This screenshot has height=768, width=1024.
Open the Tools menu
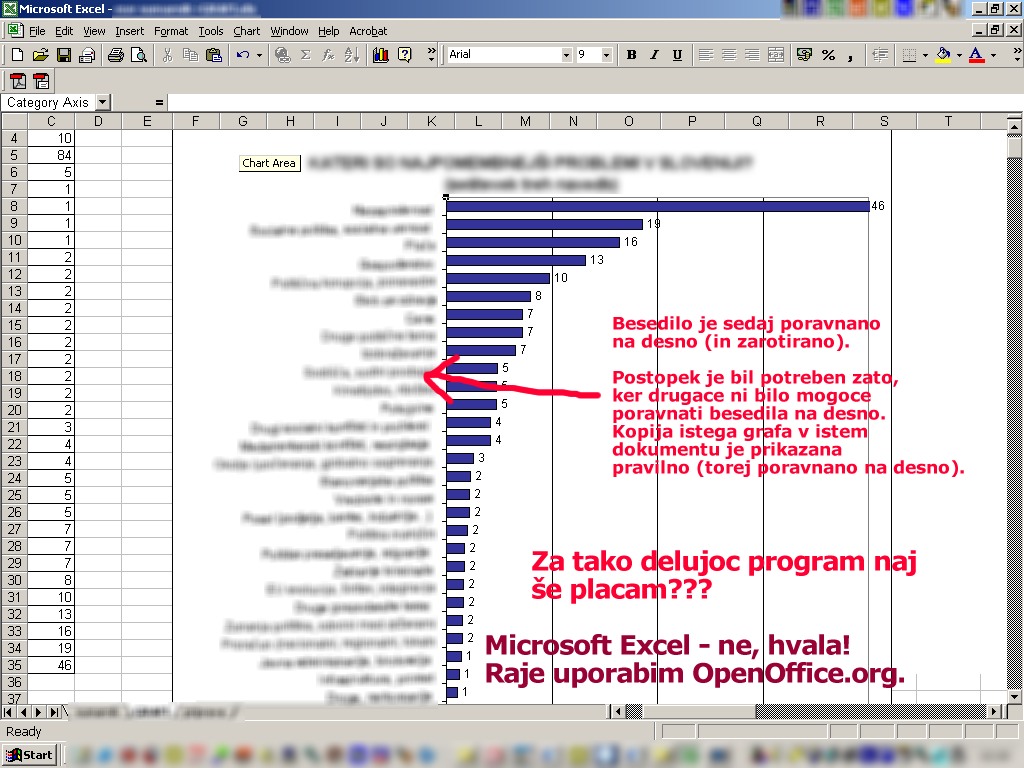pos(210,31)
